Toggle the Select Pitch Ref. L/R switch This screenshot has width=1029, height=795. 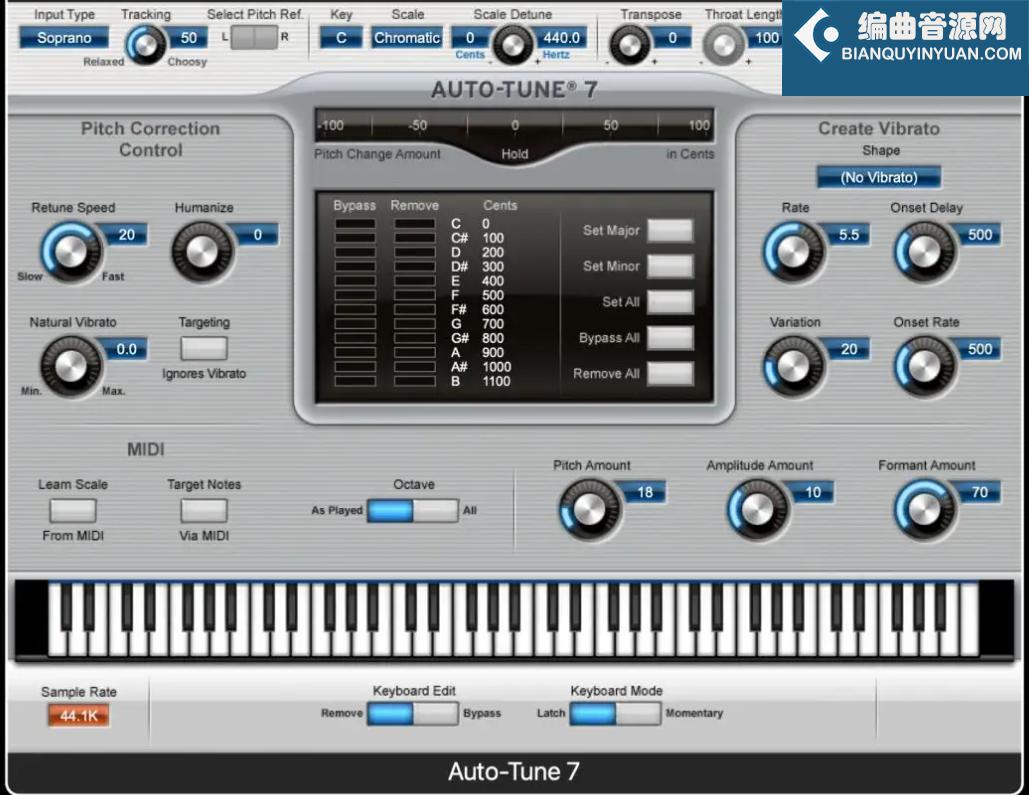(x=254, y=37)
